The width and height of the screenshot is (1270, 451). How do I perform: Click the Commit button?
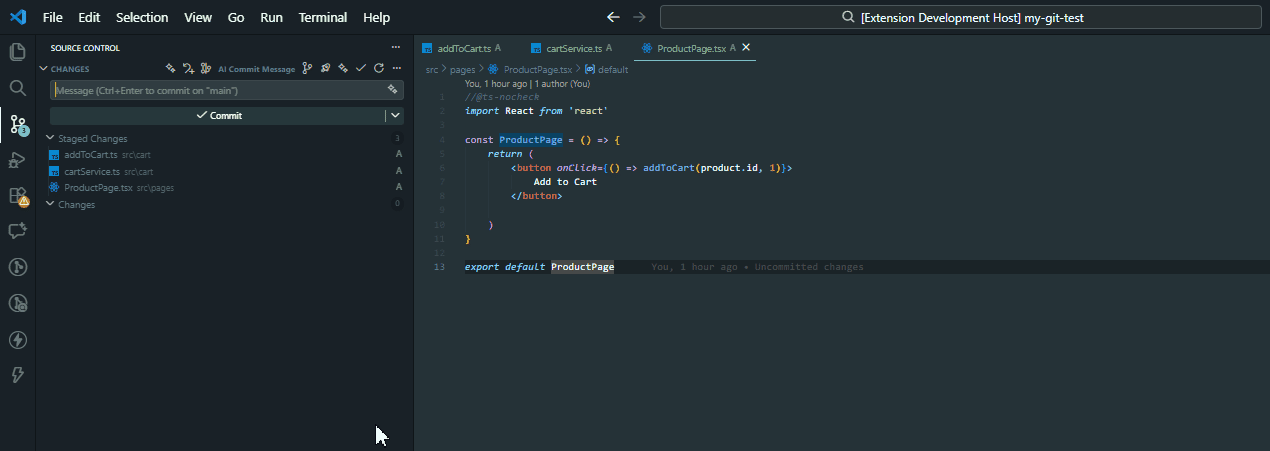tap(218, 115)
